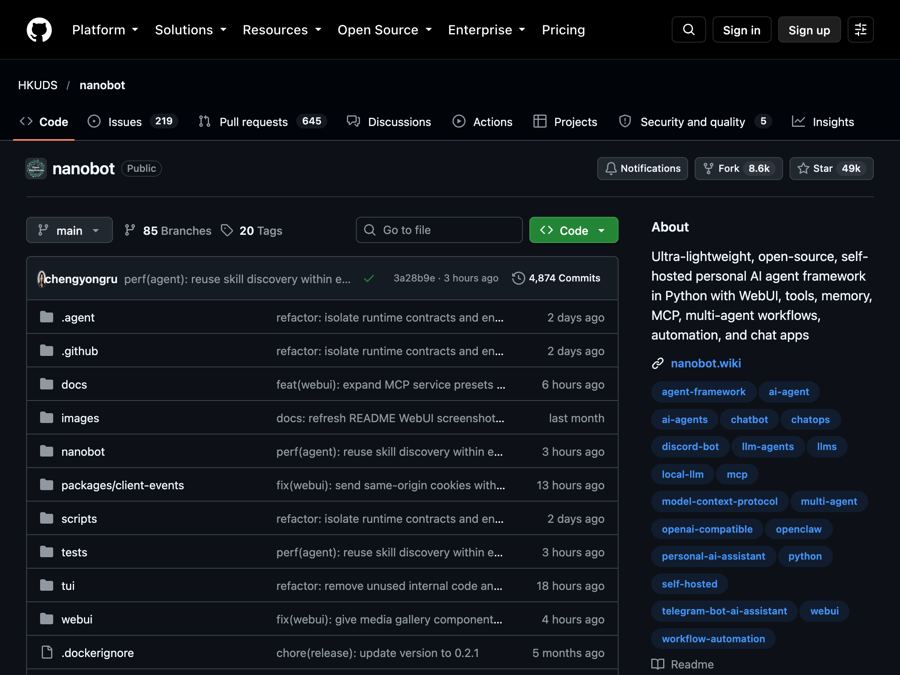Click the Sign in button
Screen dimensions: 900x675
(742, 30)
